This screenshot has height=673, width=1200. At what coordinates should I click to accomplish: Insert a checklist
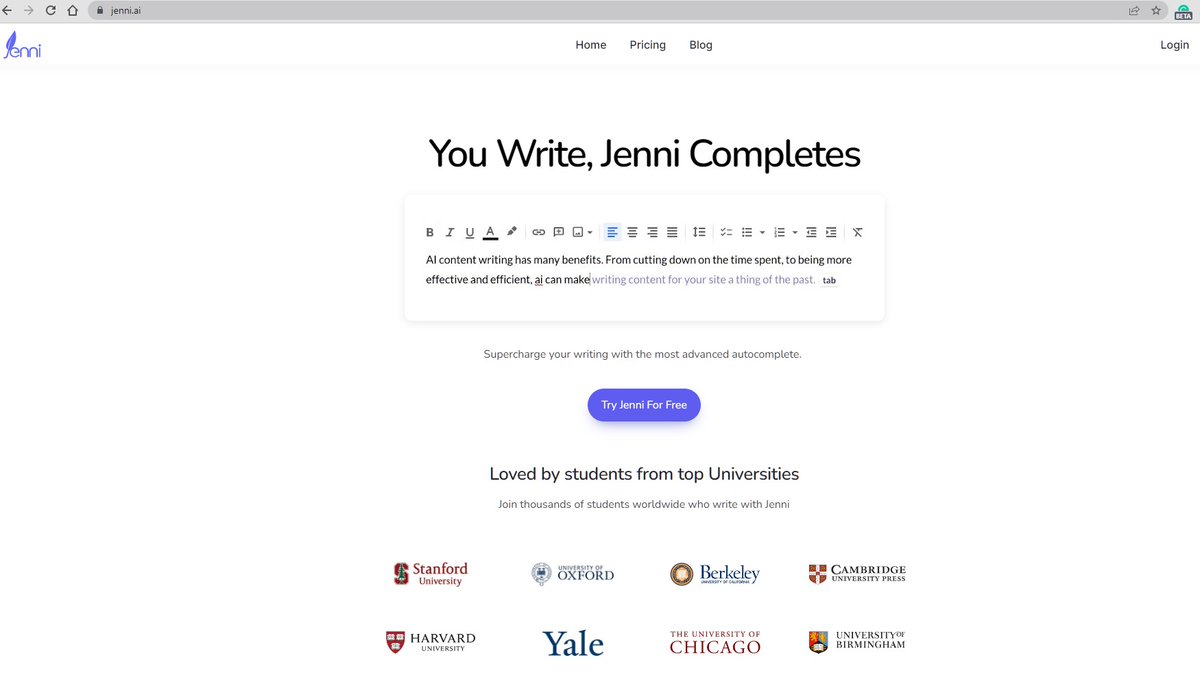(x=727, y=232)
